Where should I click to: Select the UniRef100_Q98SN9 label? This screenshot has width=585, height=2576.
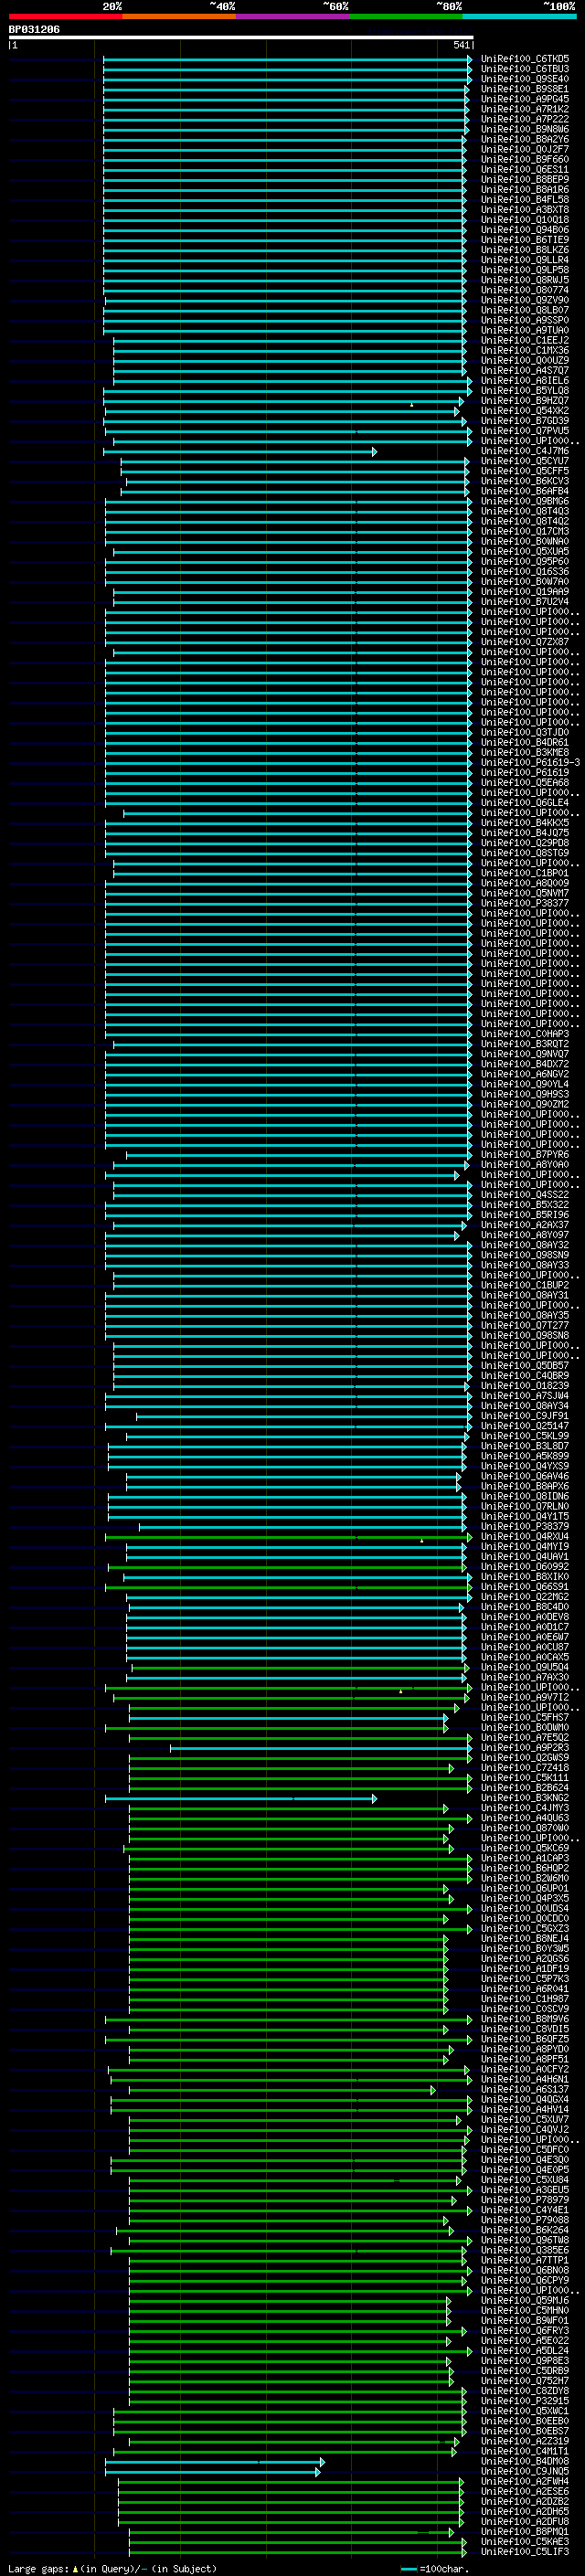tap(525, 1255)
